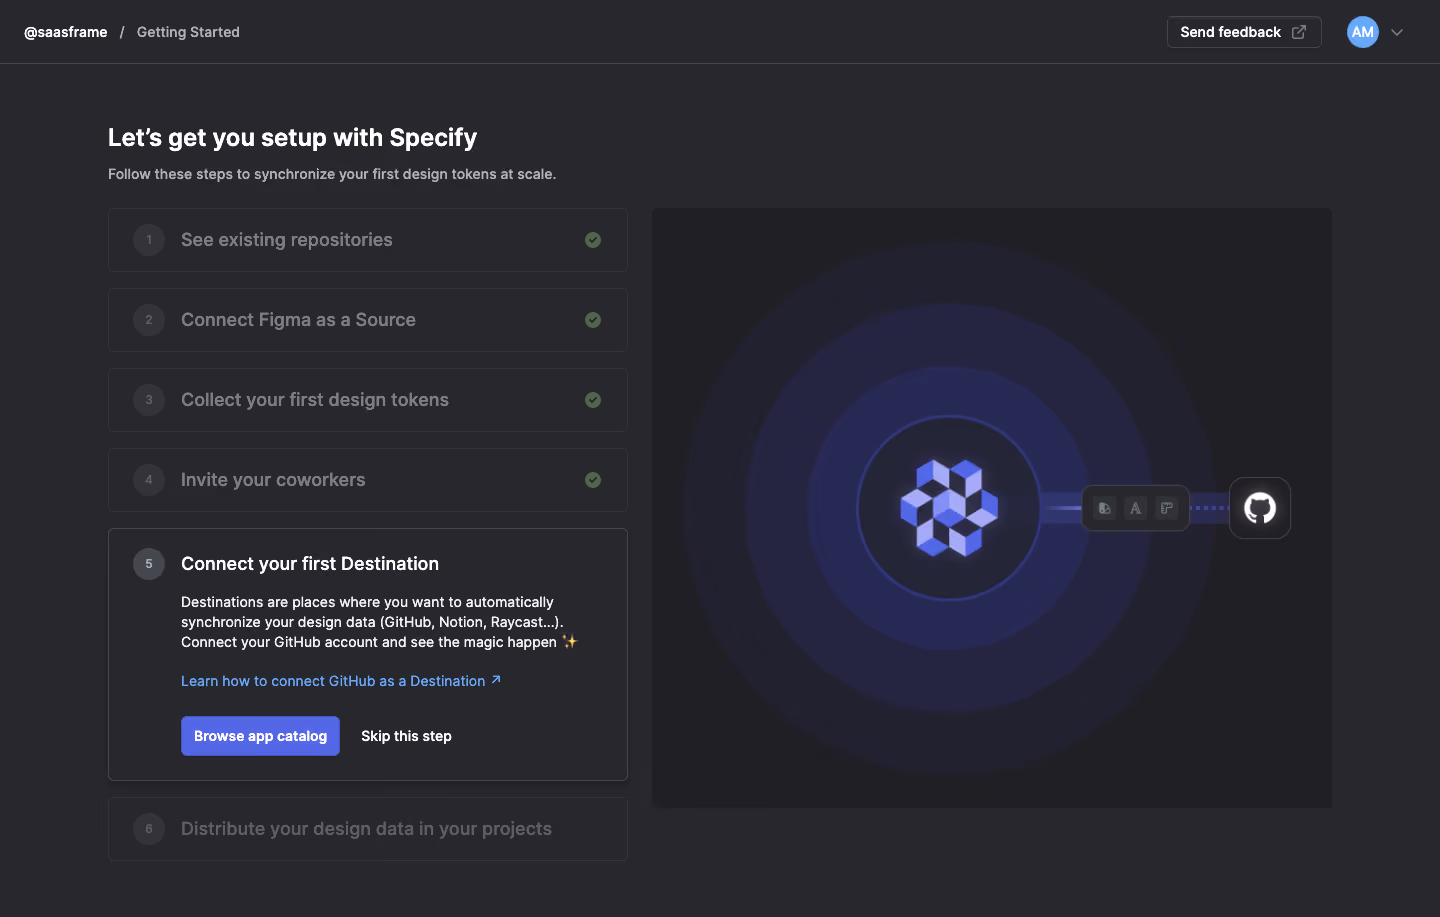This screenshot has height=917, width=1440.
Task: Click the step 3 number badge
Action: [149, 400]
